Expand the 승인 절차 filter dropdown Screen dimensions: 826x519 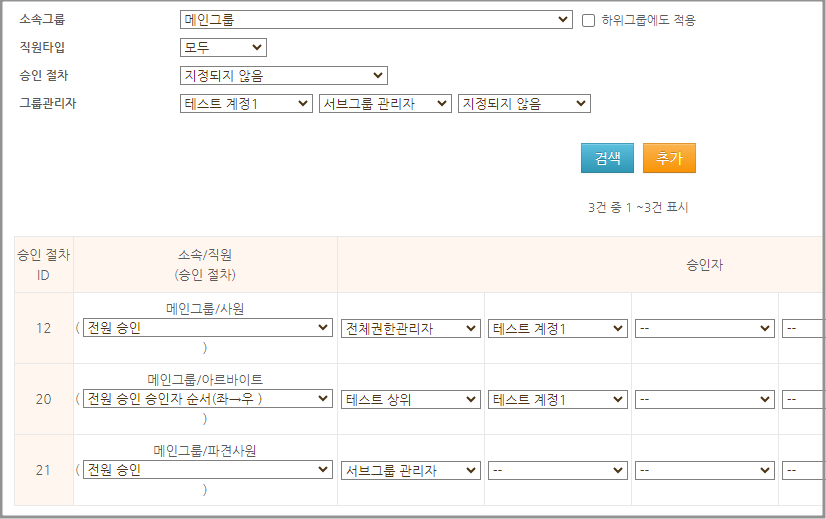(x=283, y=76)
